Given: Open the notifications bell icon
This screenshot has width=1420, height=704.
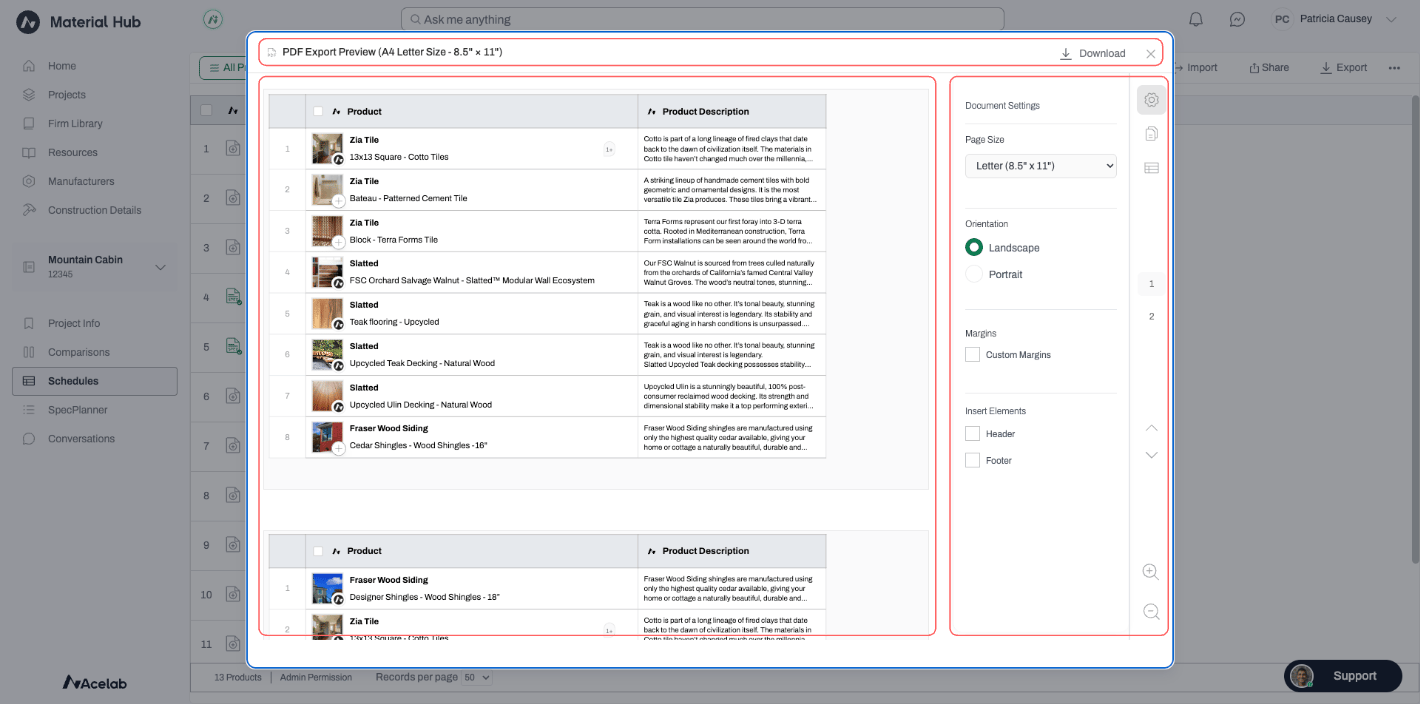Looking at the screenshot, I should [1196, 19].
